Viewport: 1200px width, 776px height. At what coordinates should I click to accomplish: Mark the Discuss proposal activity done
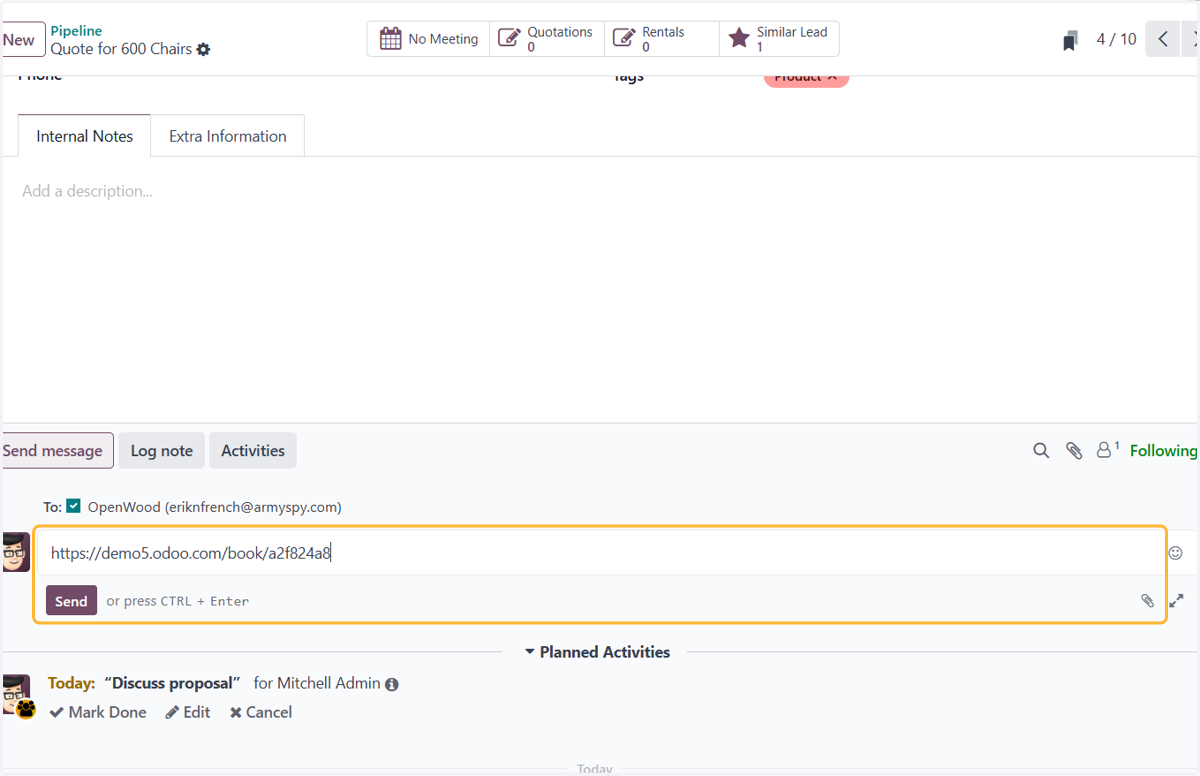coord(98,712)
